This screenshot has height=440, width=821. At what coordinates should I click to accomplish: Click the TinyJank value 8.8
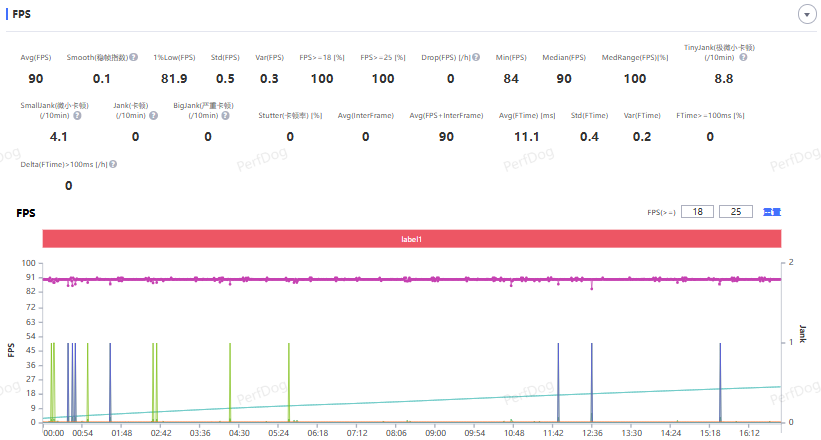[x=724, y=79]
